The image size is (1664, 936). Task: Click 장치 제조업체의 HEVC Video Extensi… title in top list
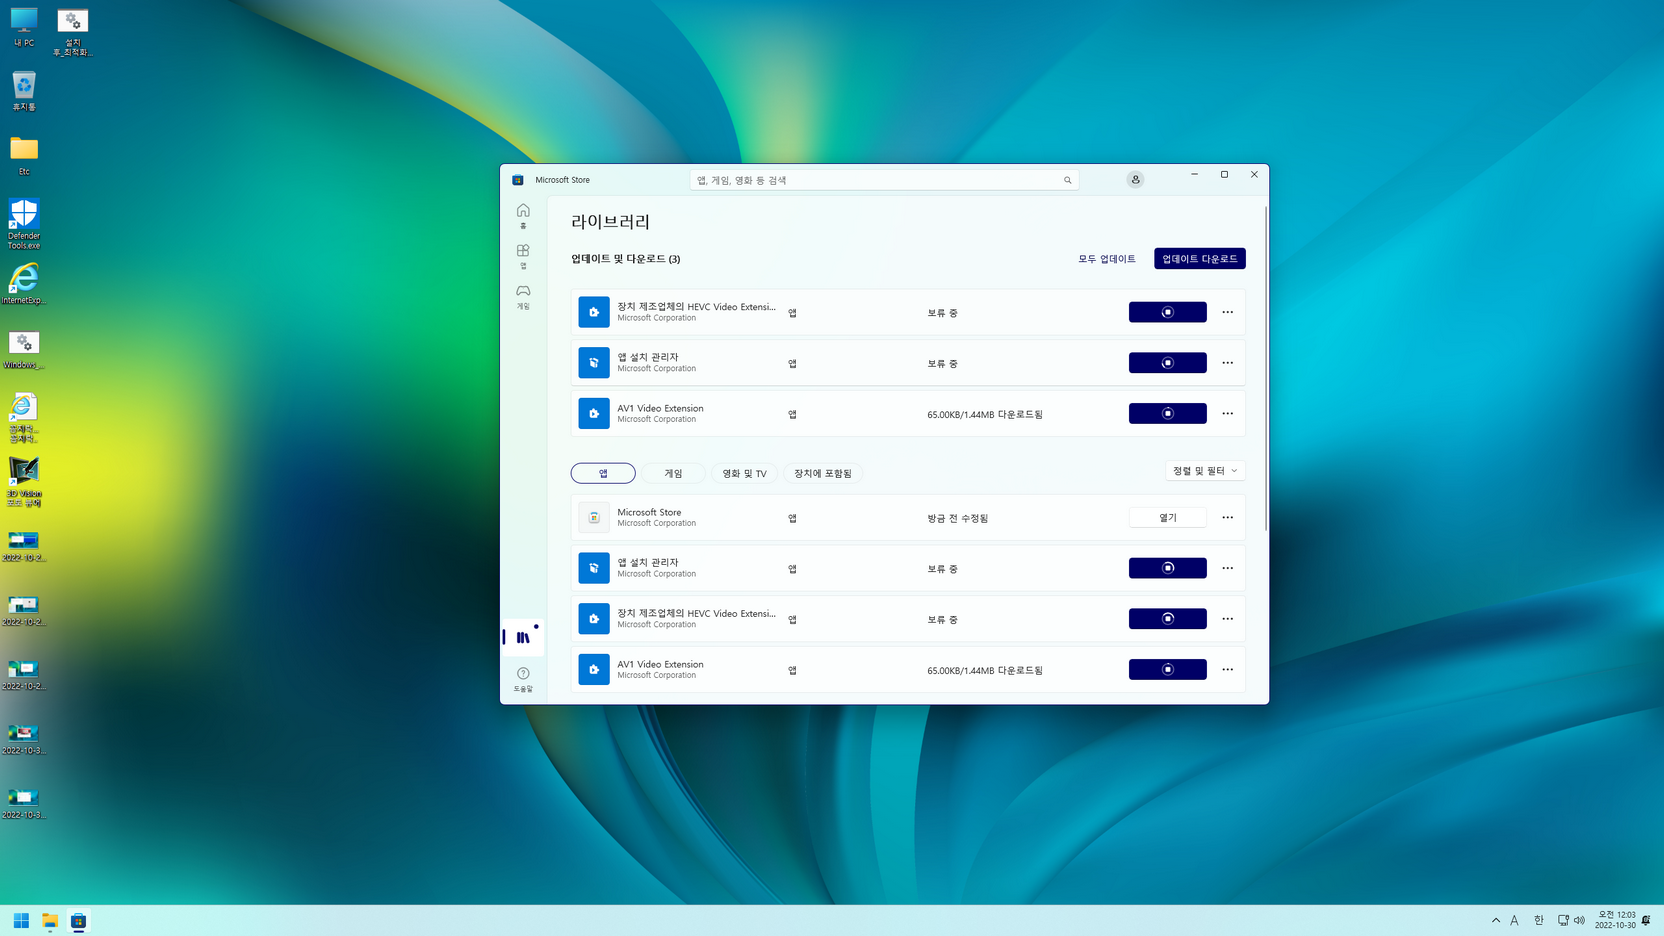696,307
